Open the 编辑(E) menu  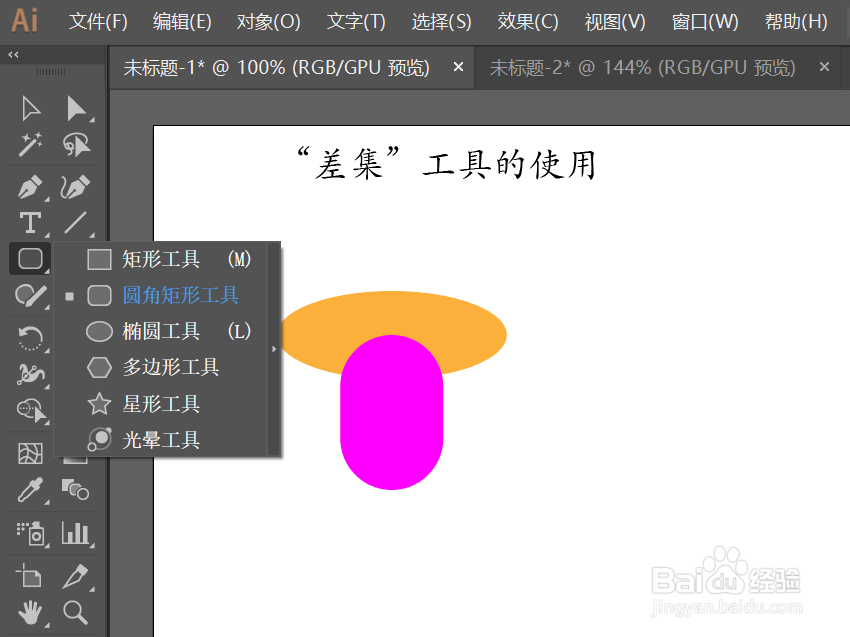coord(182,22)
